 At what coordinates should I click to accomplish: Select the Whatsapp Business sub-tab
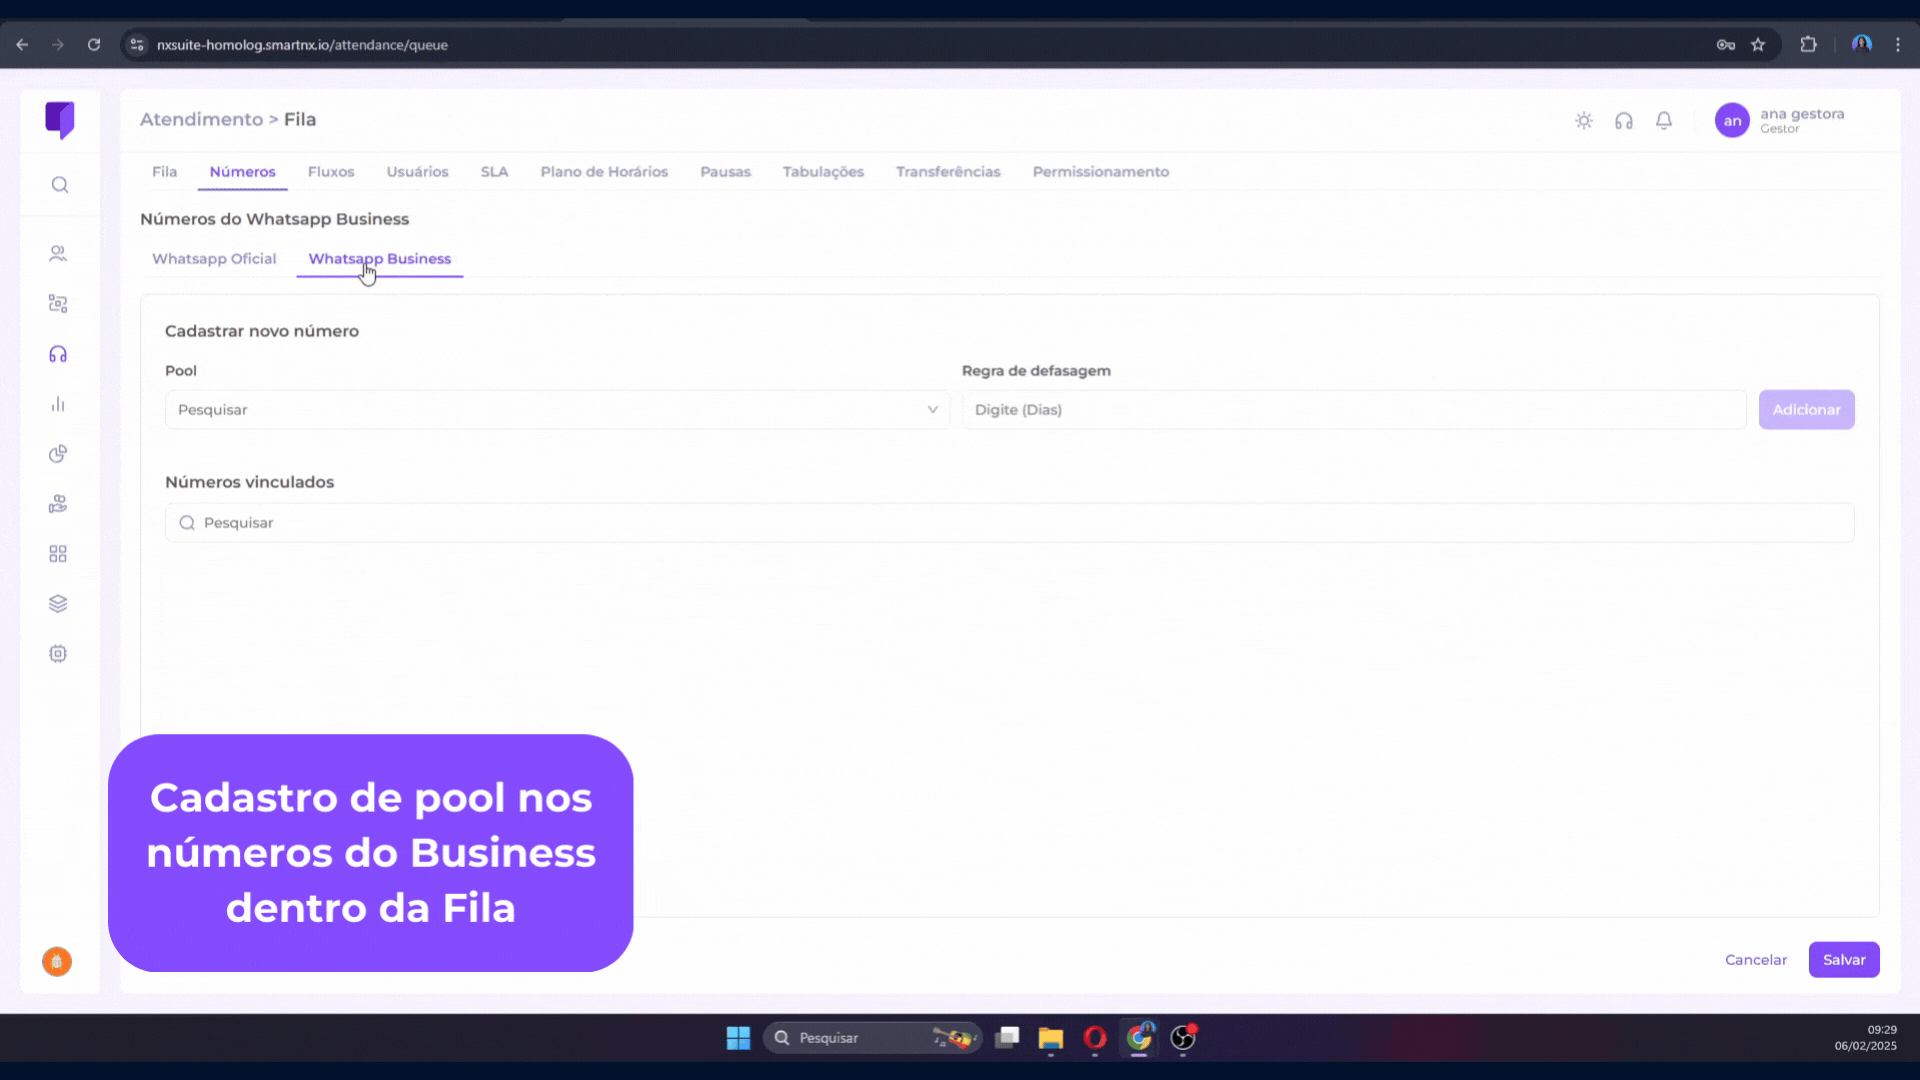click(380, 259)
